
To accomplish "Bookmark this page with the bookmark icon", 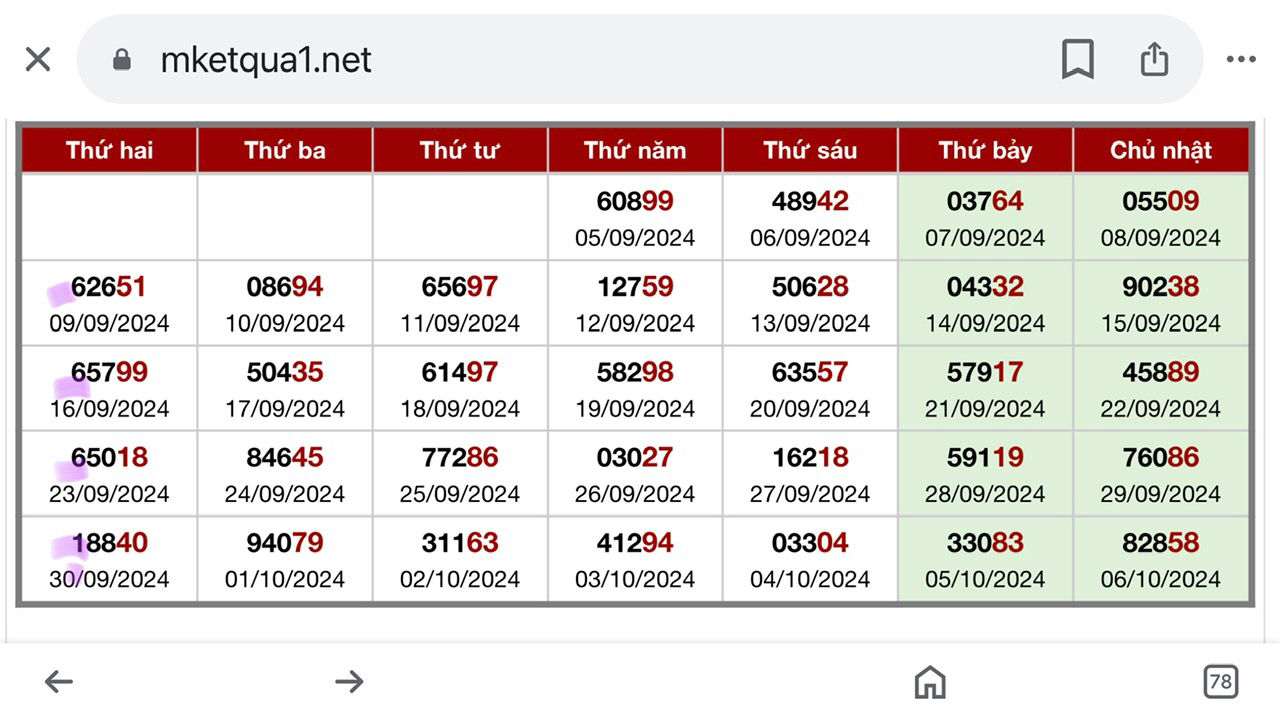I will coord(1077,60).
